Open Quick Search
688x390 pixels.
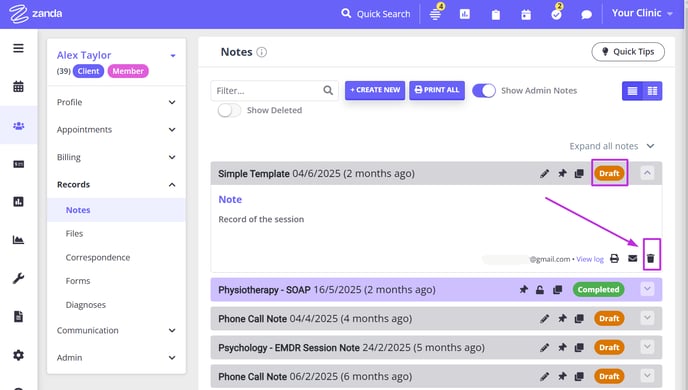376,14
